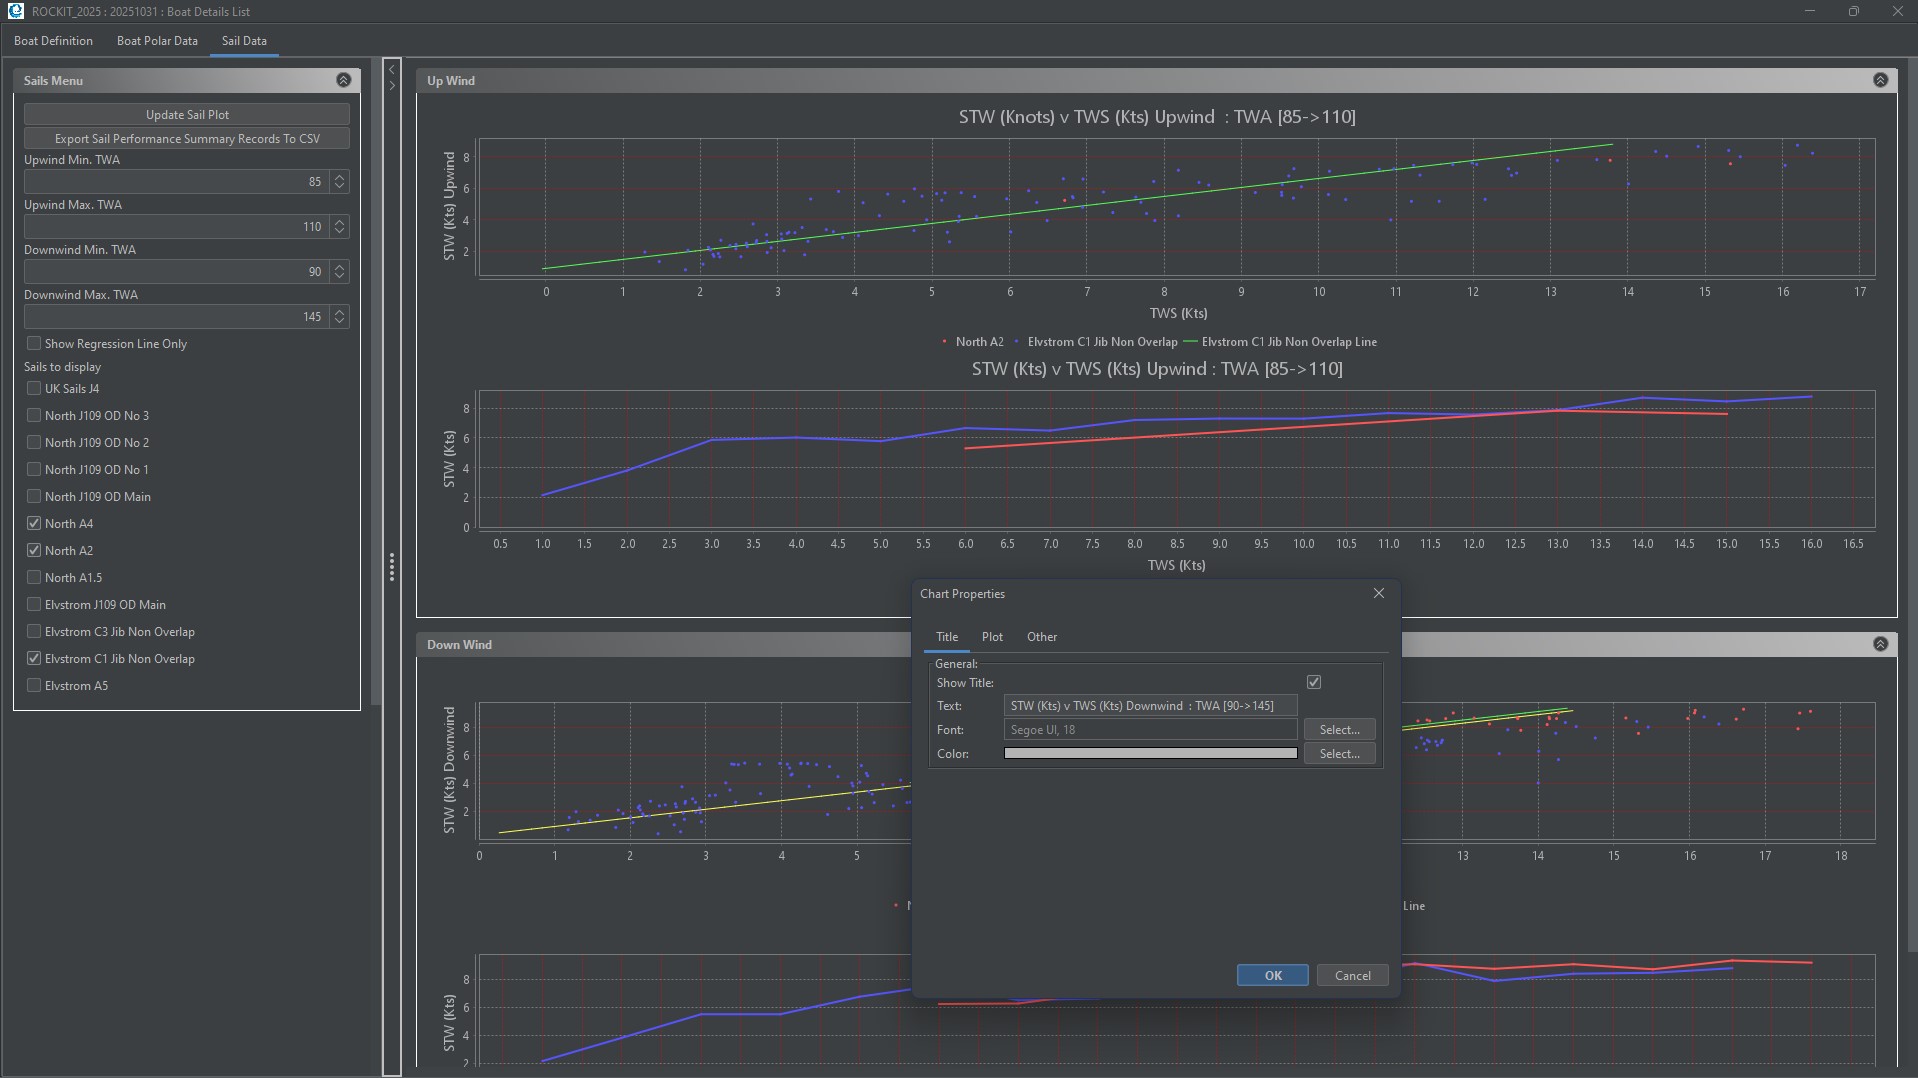Switch to the Boat Polar Data tab
Screen dimensions: 1918x1078
(x=157, y=41)
